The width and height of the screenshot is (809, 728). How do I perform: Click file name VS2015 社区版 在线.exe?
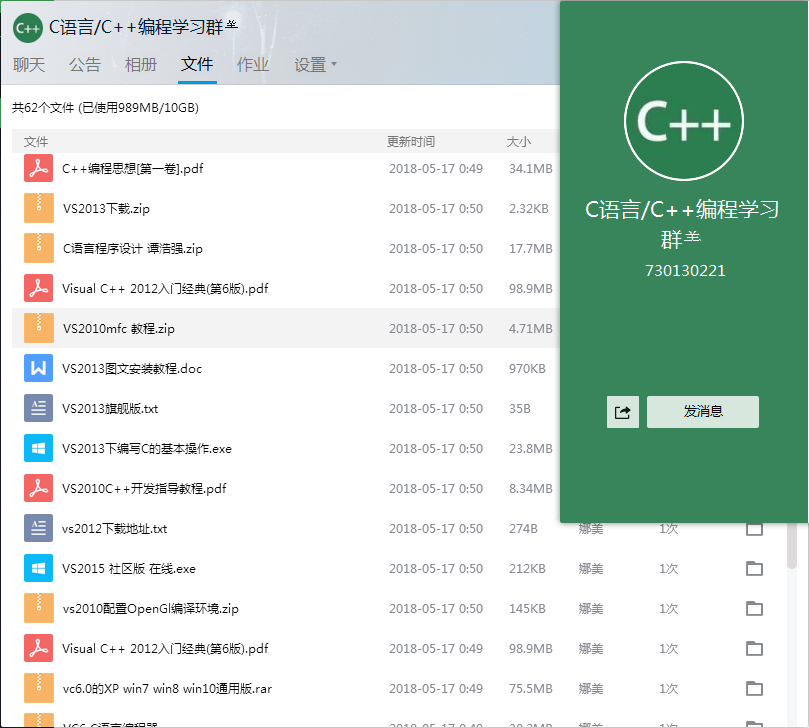pyautogui.click(x=129, y=569)
